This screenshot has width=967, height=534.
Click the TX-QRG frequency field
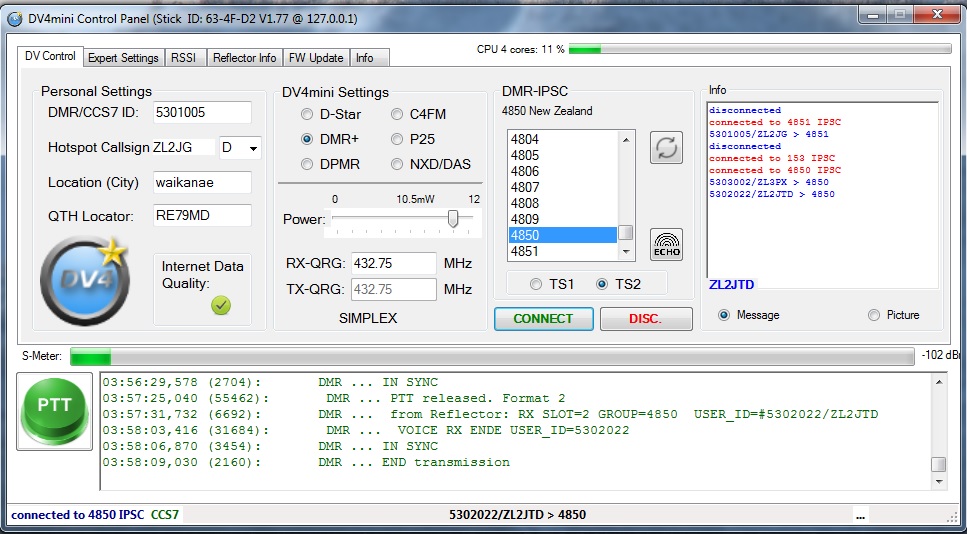[x=393, y=289]
